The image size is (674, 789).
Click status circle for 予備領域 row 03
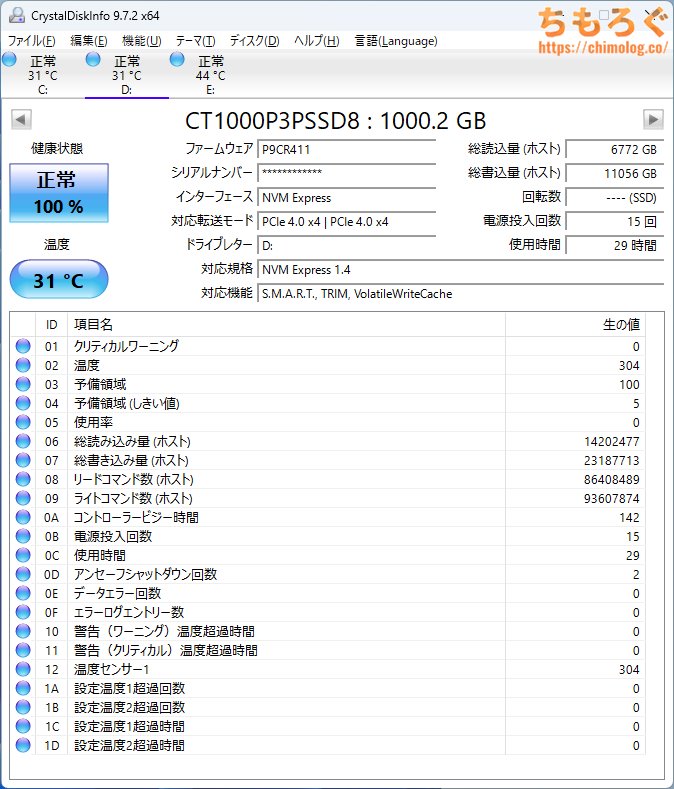(x=23, y=384)
